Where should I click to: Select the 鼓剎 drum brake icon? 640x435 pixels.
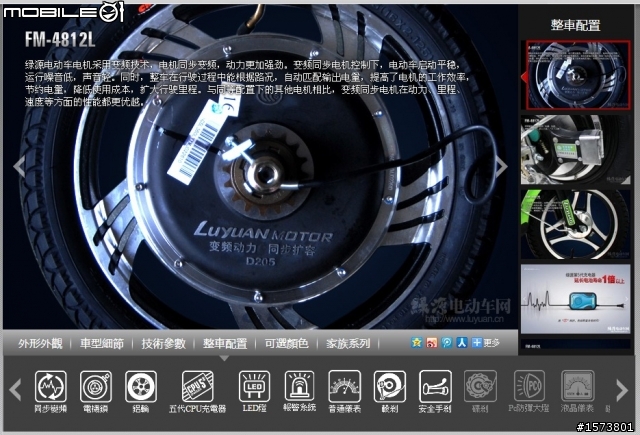coord(390,386)
